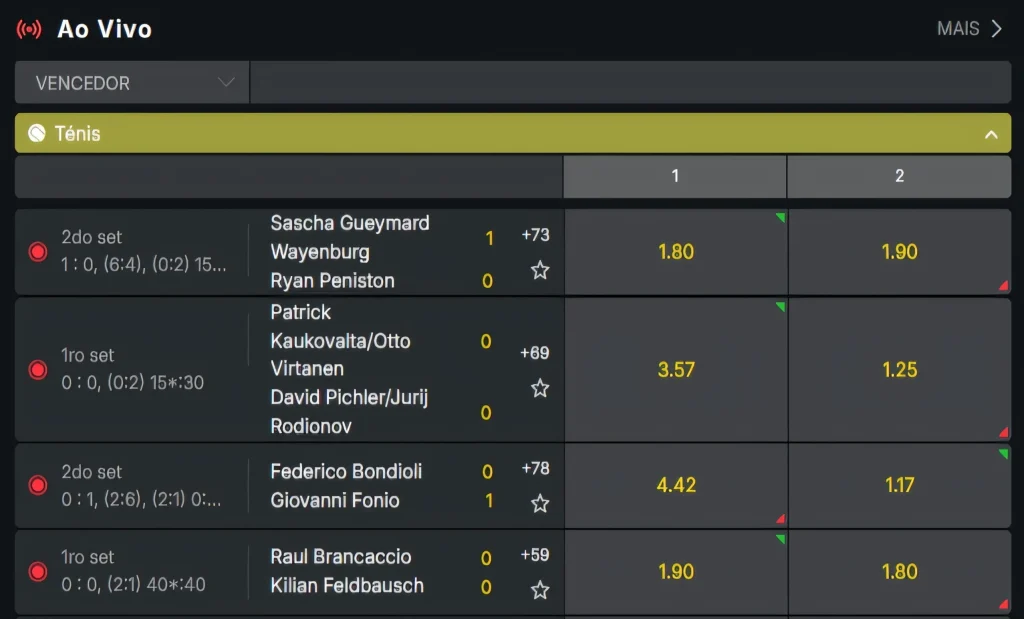Screen dimensions: 1024x619
Task: Collapse the Ténis section
Action: click(991, 134)
